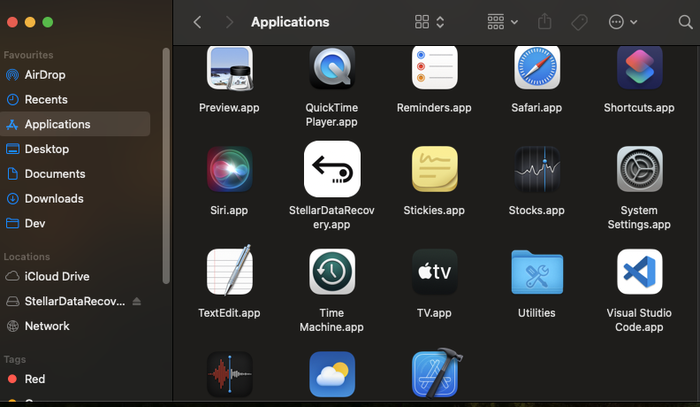
Task: Select the Reminders.app icon
Action: [x=434, y=67]
